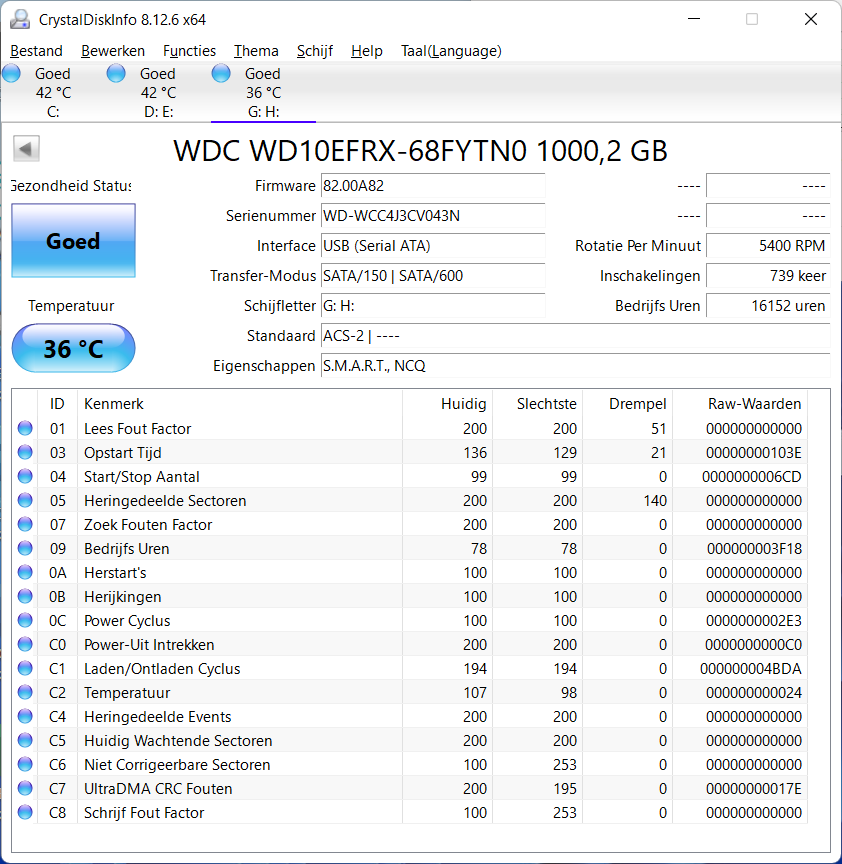Switch to the D: E: disk tab
This screenshot has width=842, height=864.
[x=158, y=92]
